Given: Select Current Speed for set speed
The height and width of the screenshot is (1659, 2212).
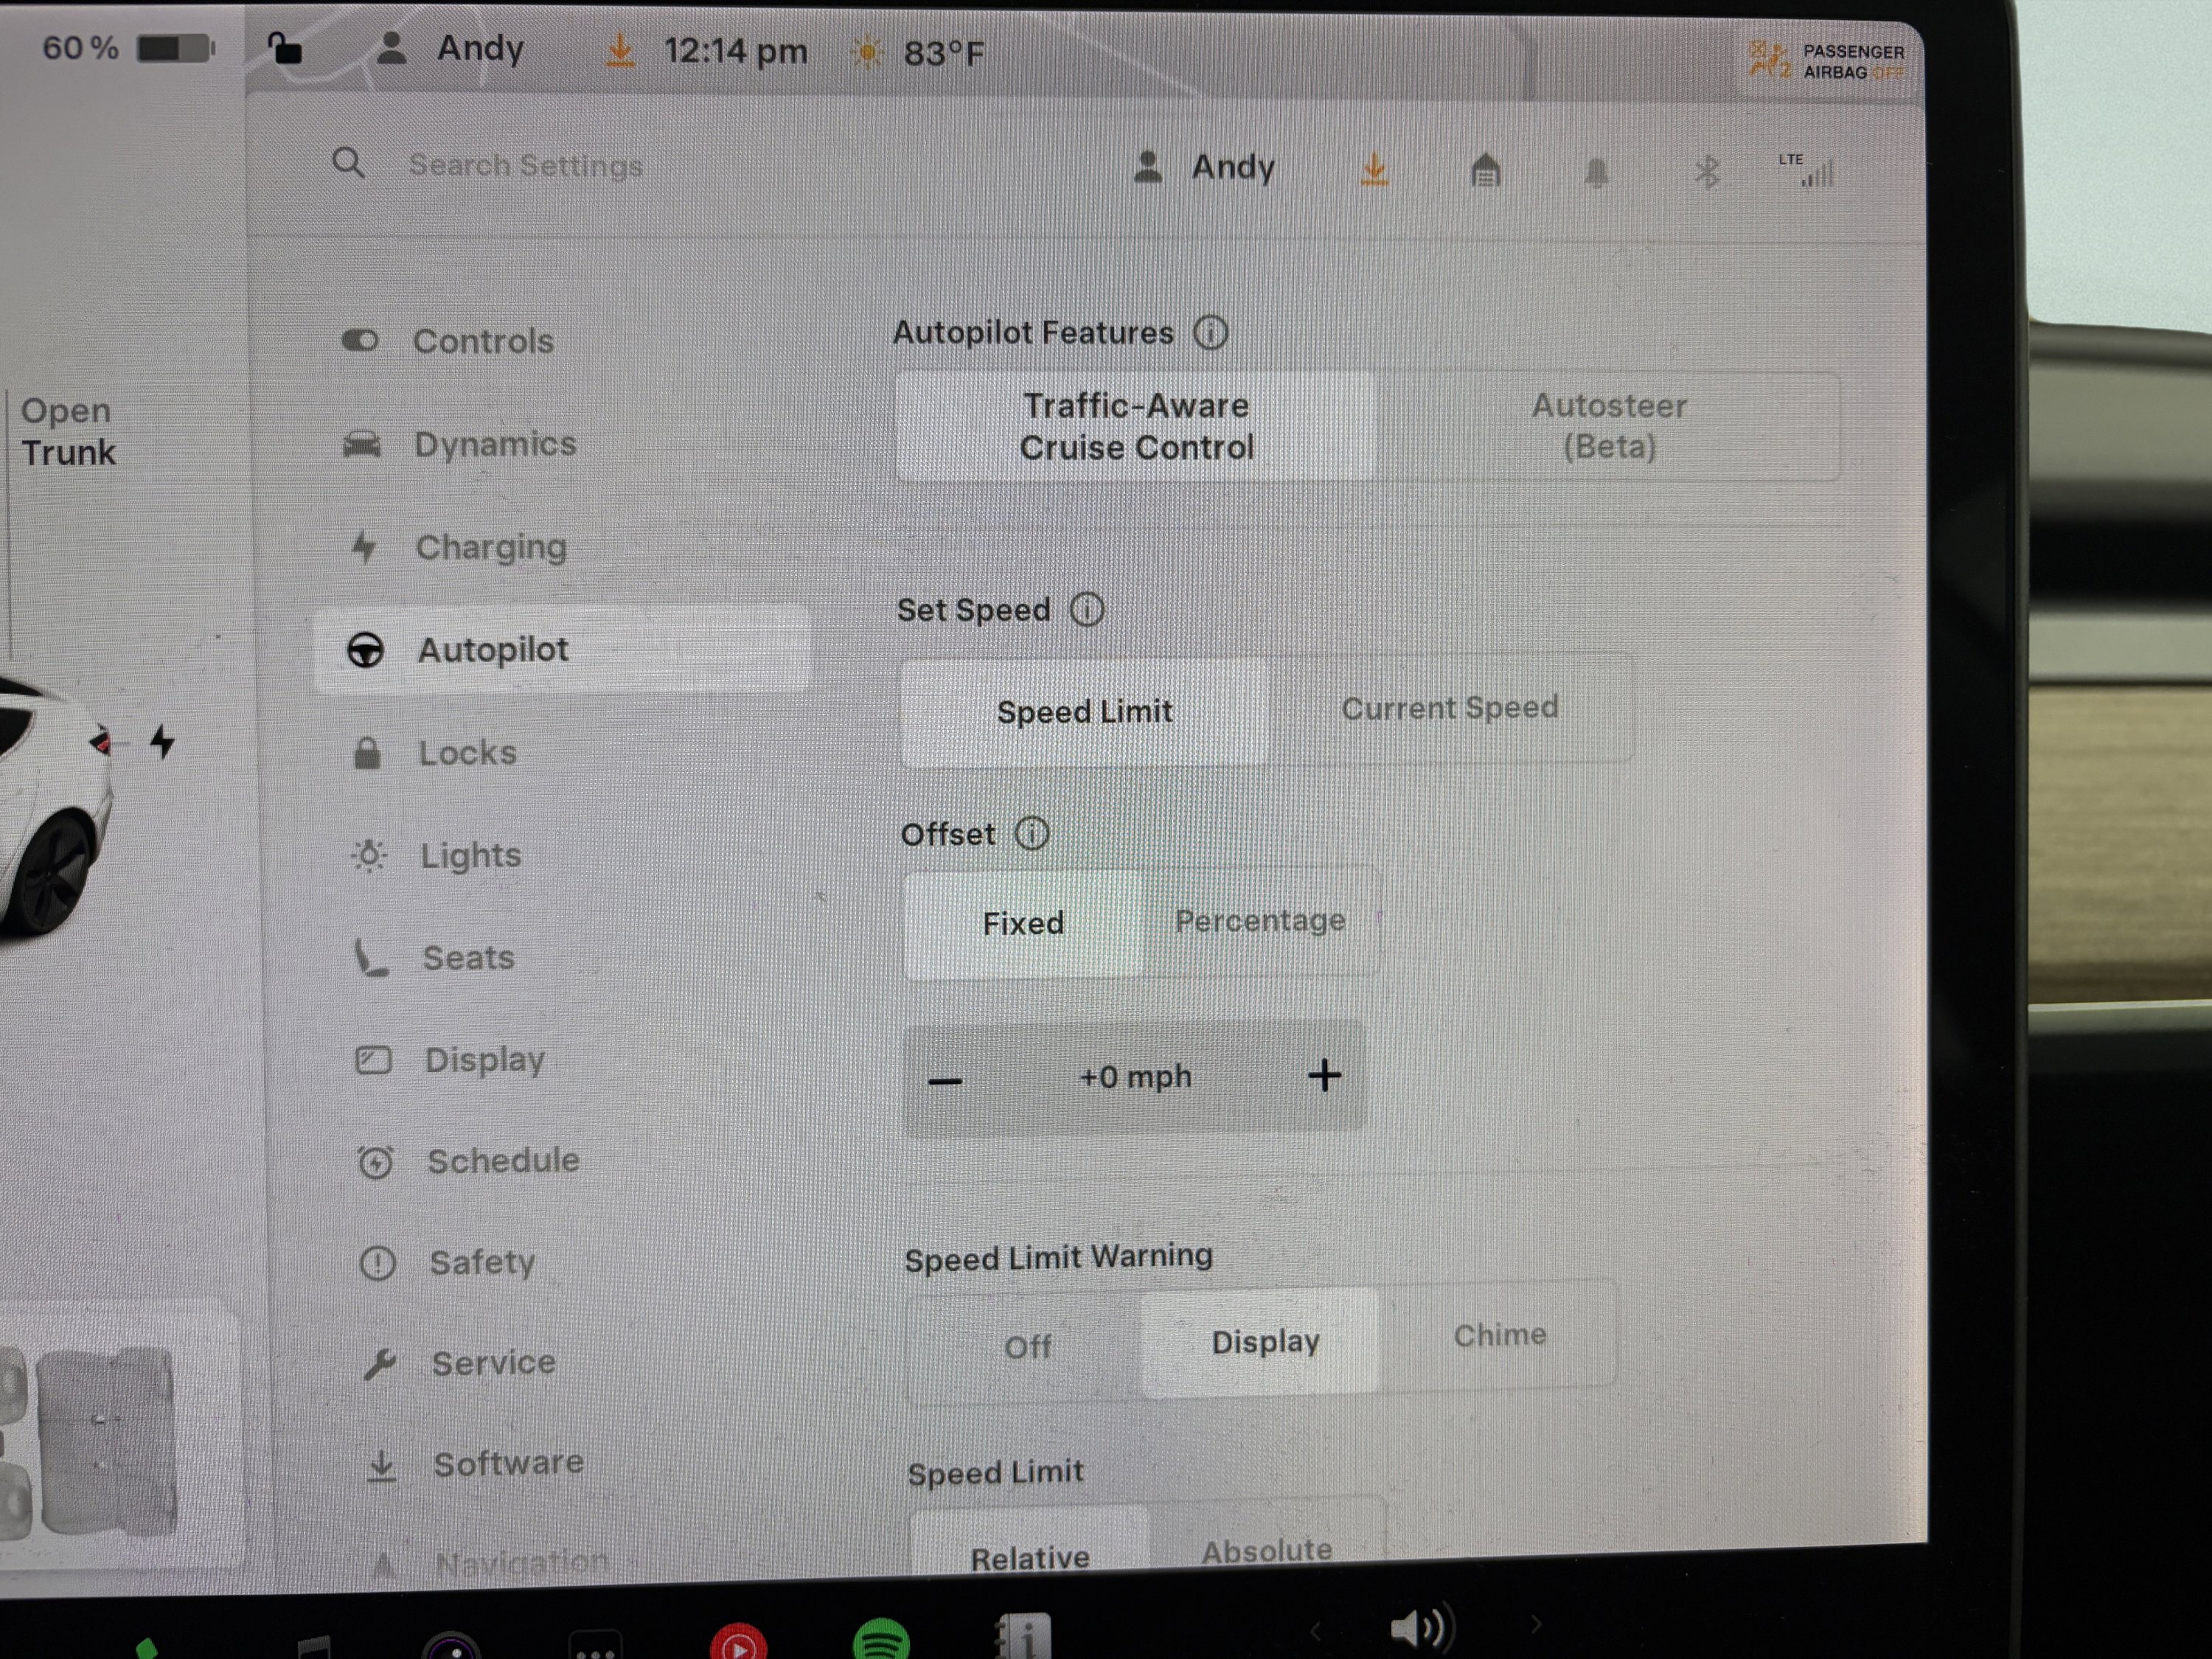Looking at the screenshot, I should tap(1449, 709).
